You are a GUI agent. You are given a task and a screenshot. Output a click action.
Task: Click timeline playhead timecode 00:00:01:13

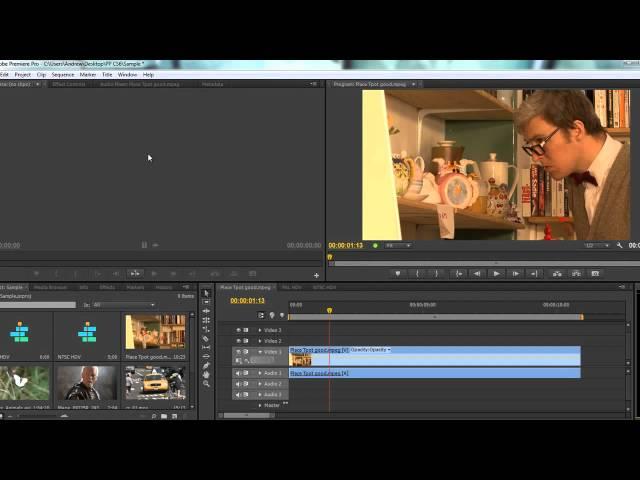pyautogui.click(x=247, y=301)
